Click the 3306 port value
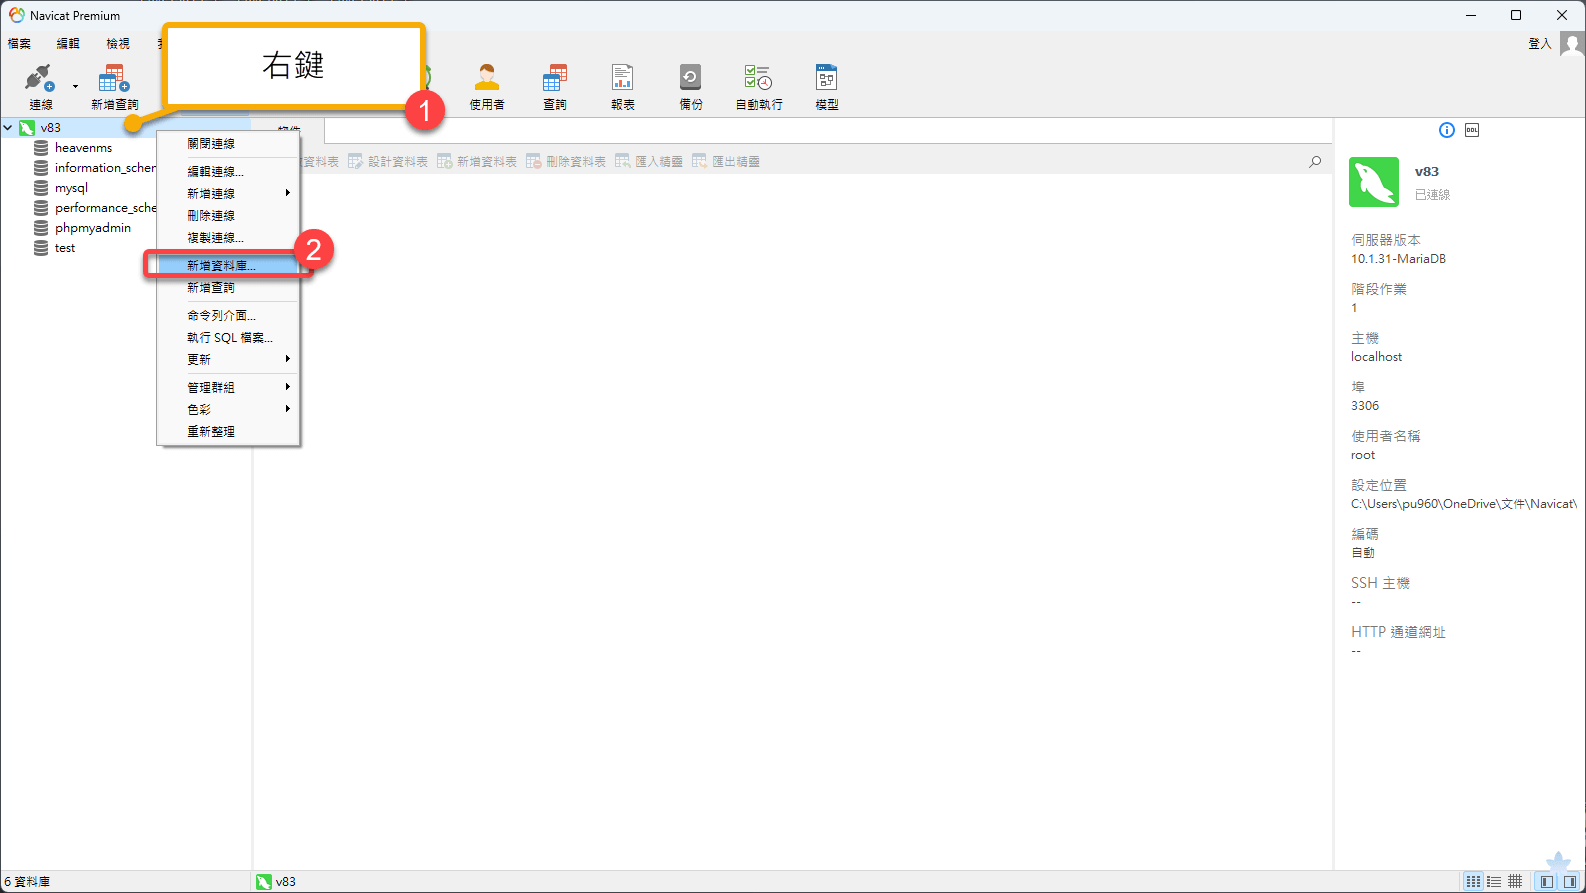Screen dimensions: 1586x893 pyautogui.click(x=1365, y=406)
